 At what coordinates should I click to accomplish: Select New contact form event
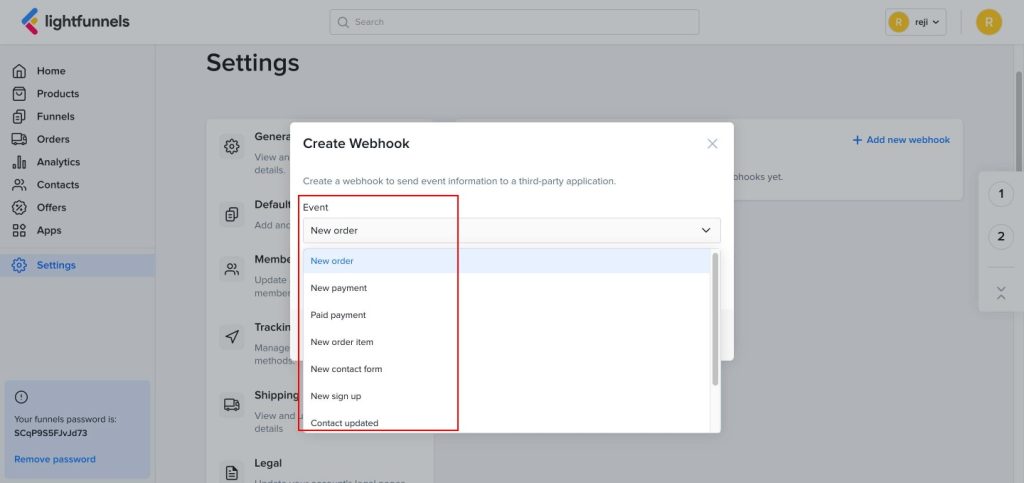click(506, 369)
